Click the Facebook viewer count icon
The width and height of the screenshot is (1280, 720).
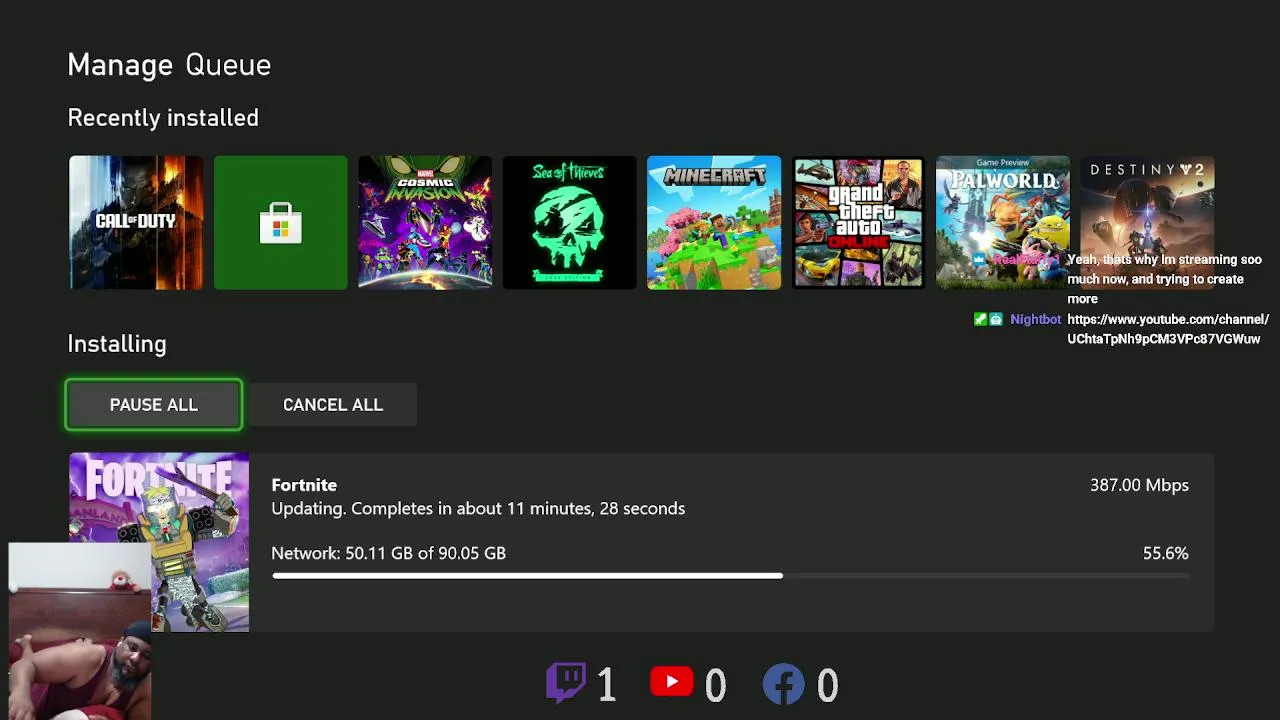(x=784, y=684)
